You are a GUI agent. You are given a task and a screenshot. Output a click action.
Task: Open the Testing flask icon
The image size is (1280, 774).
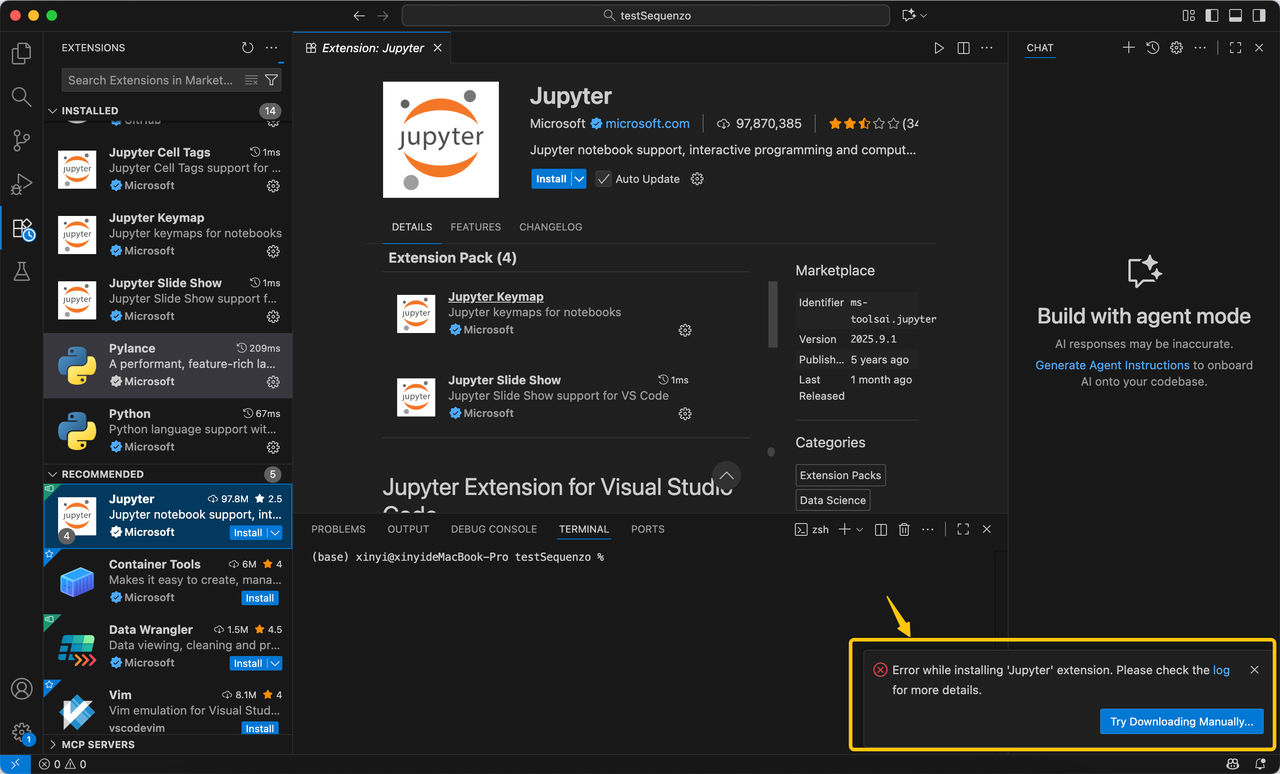point(21,271)
